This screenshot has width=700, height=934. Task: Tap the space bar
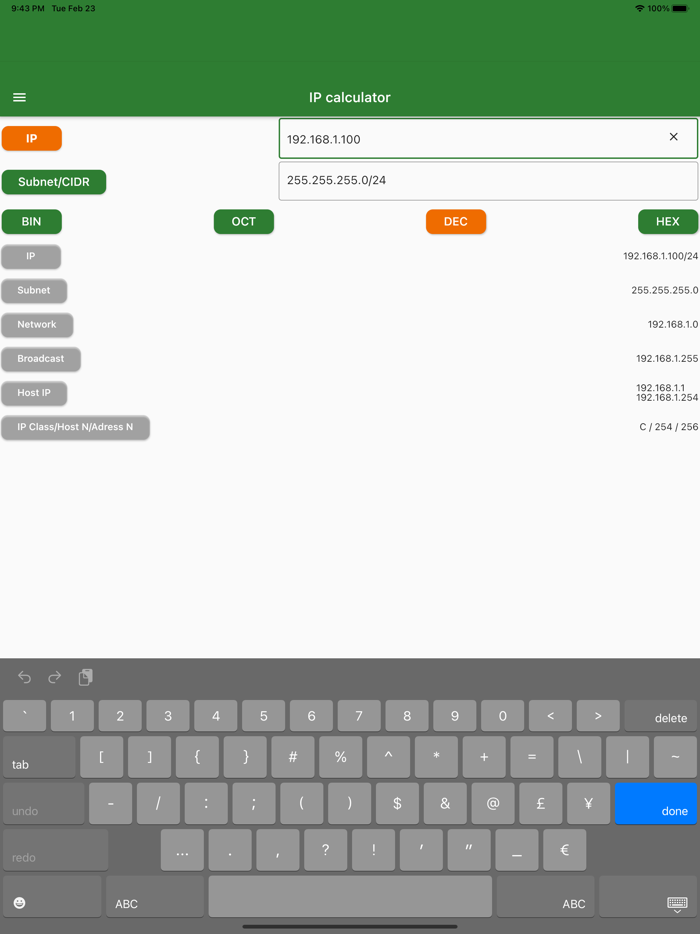pyautogui.click(x=350, y=896)
